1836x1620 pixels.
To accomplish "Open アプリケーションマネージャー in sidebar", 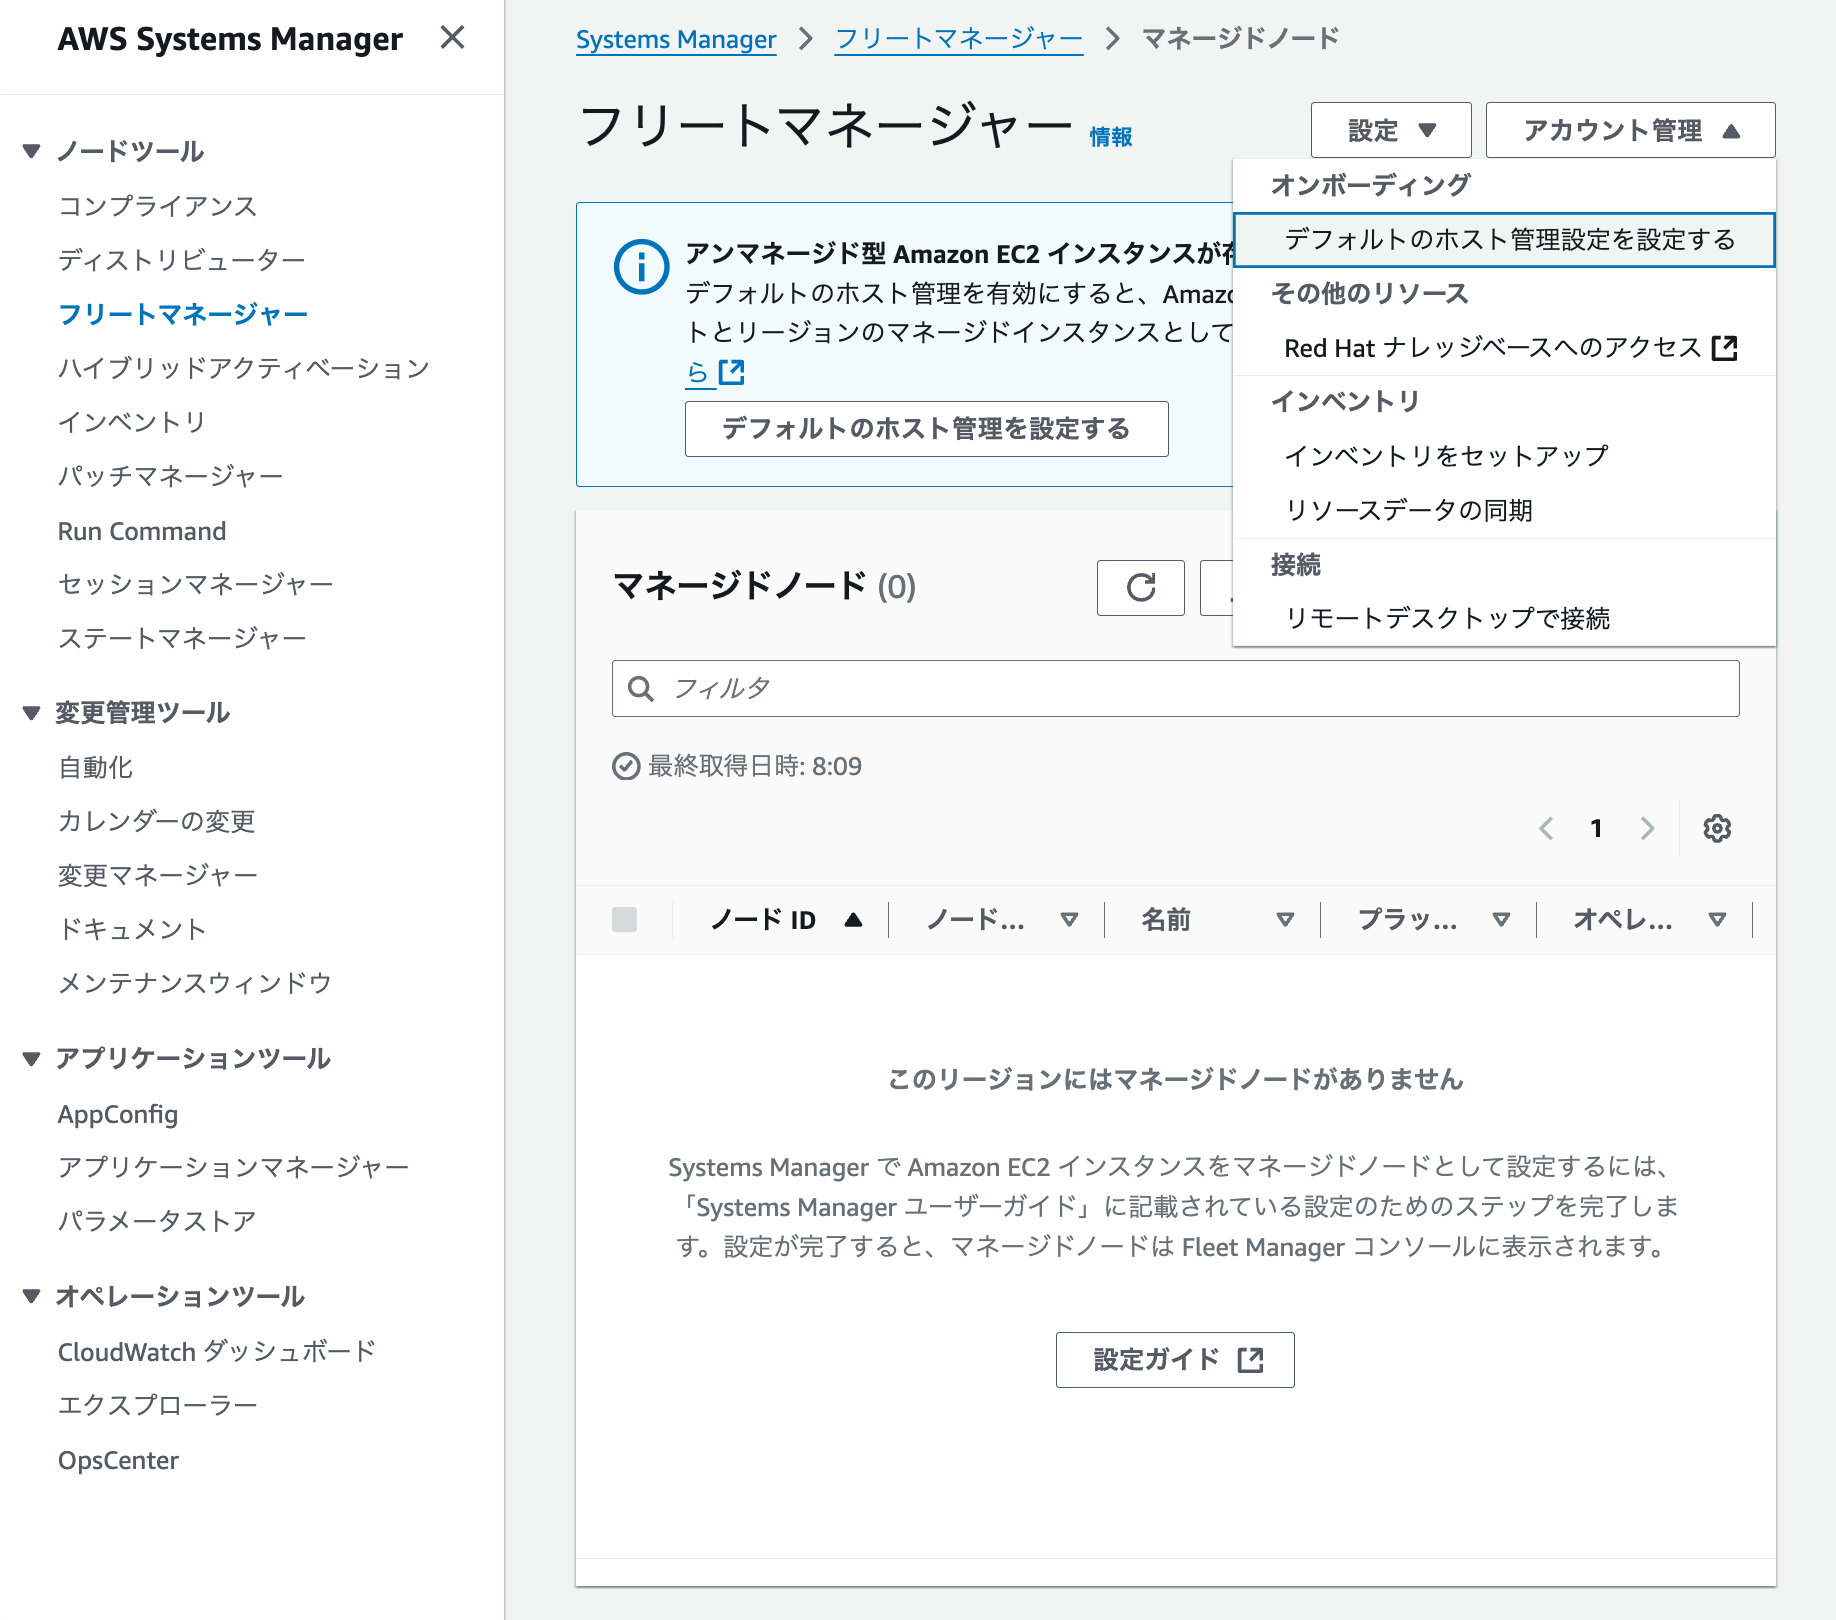I will pyautogui.click(x=234, y=1167).
